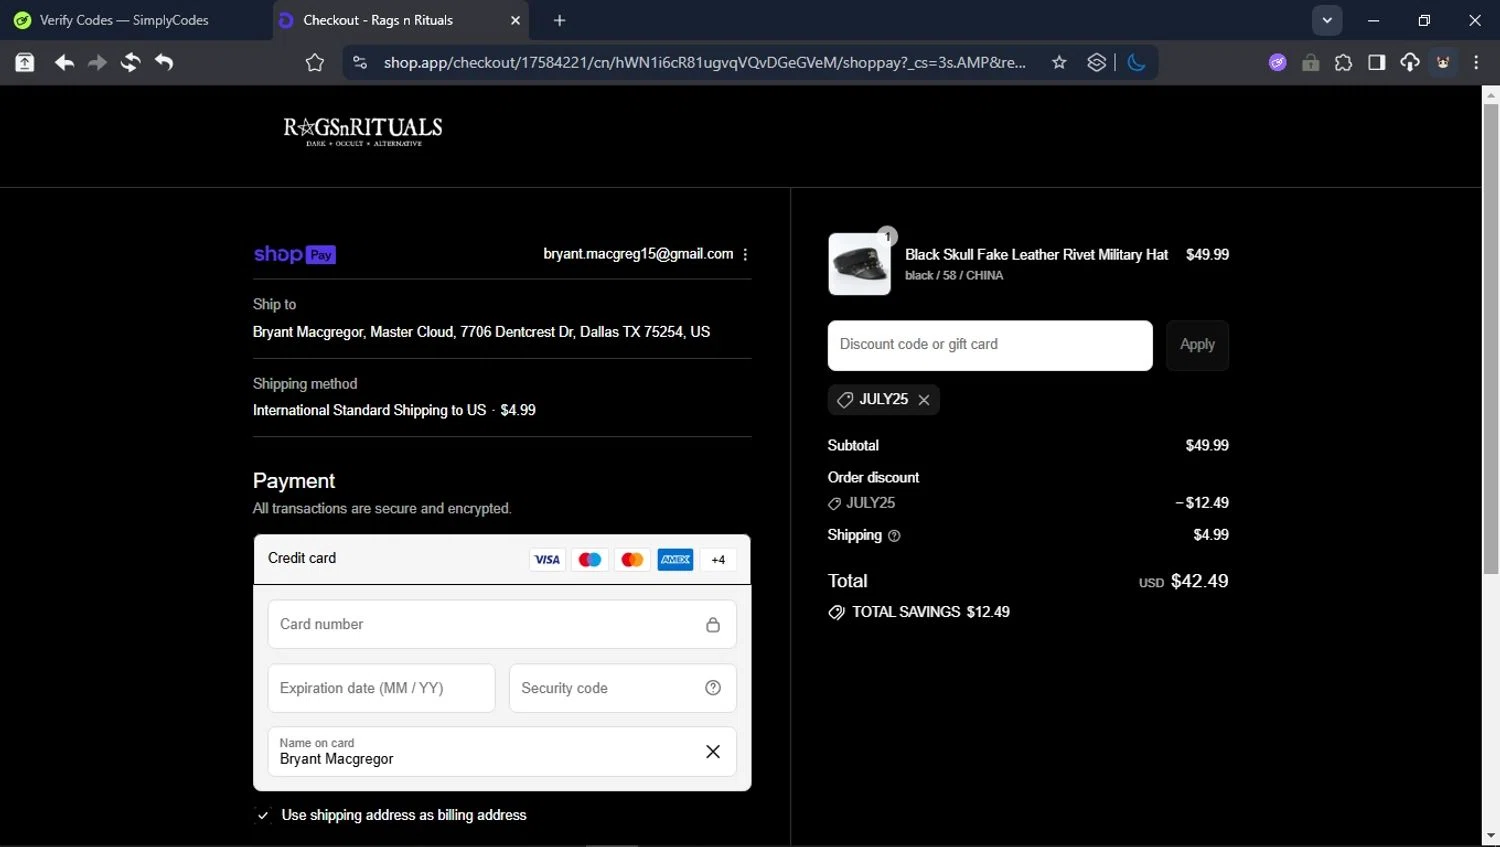Click the Maestro card logo
1500x847 pixels.
pyautogui.click(x=590, y=560)
